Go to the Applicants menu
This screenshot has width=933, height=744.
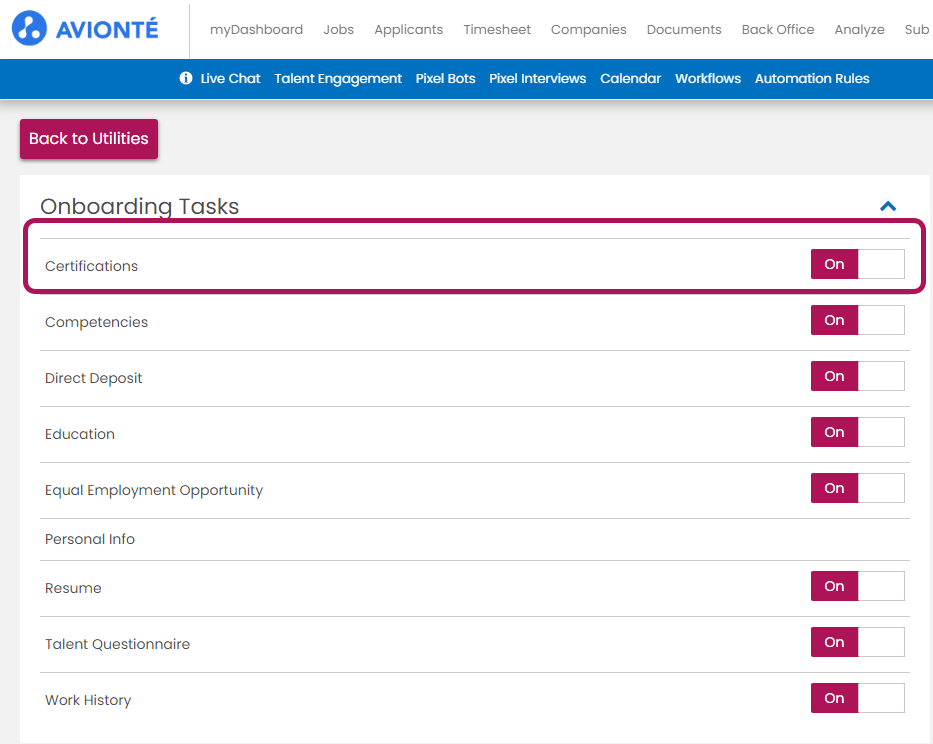point(408,30)
